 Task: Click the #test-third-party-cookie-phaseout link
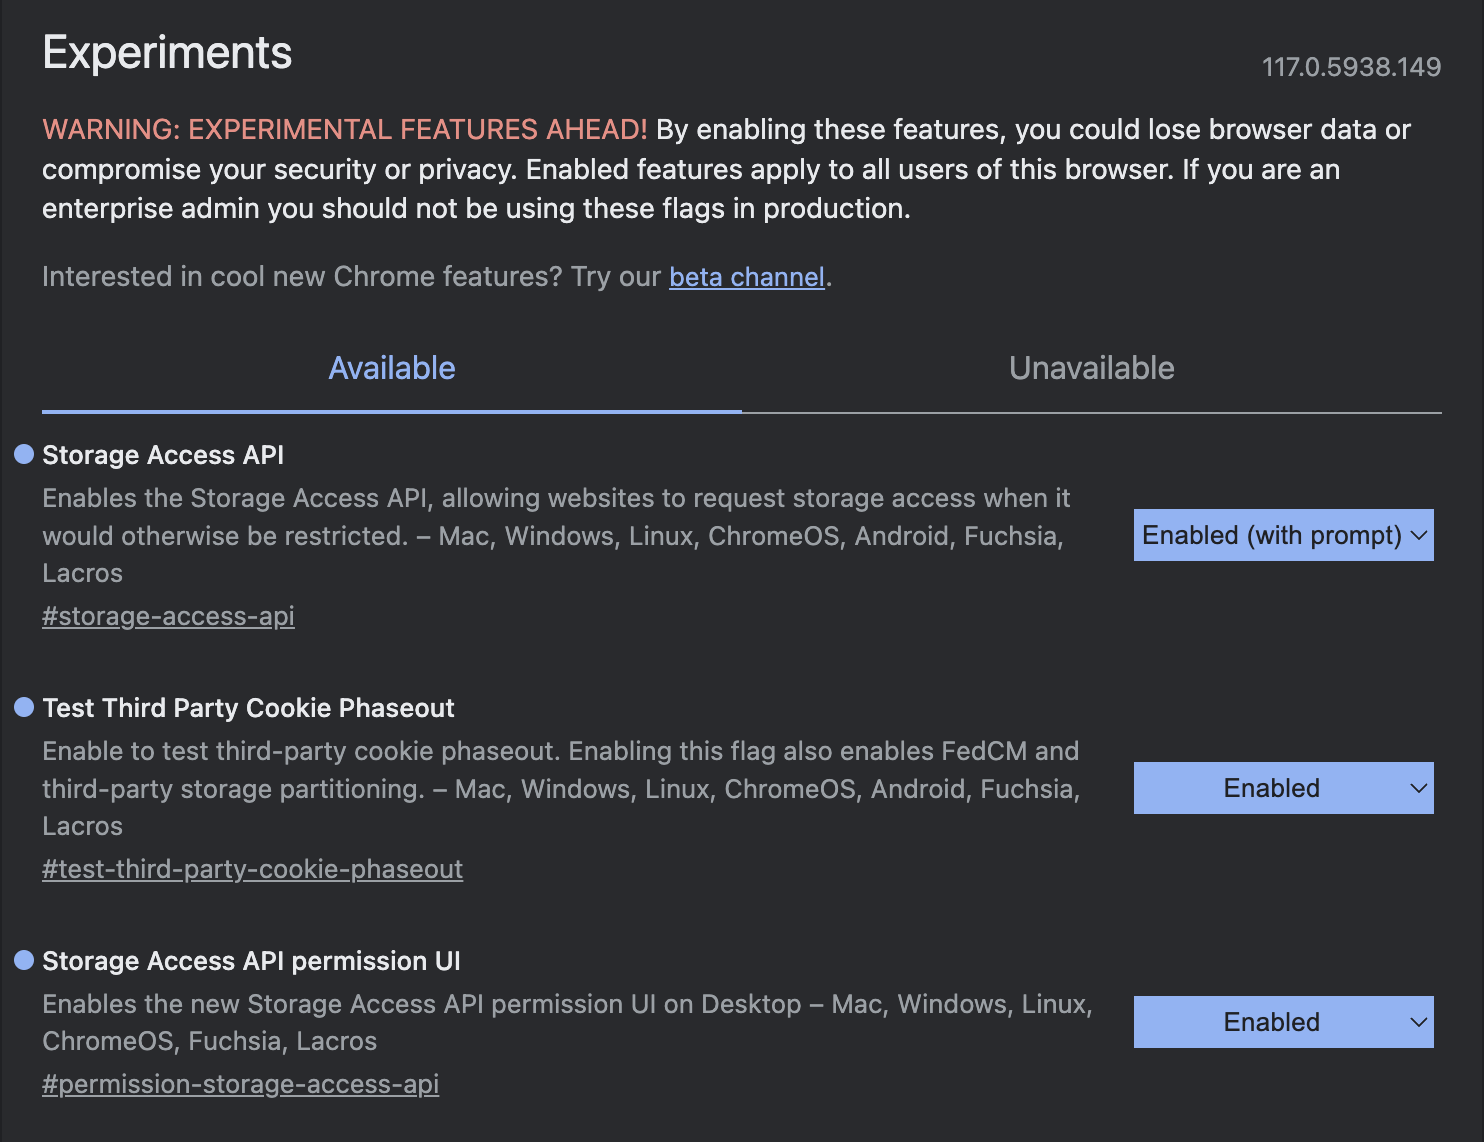(x=252, y=869)
